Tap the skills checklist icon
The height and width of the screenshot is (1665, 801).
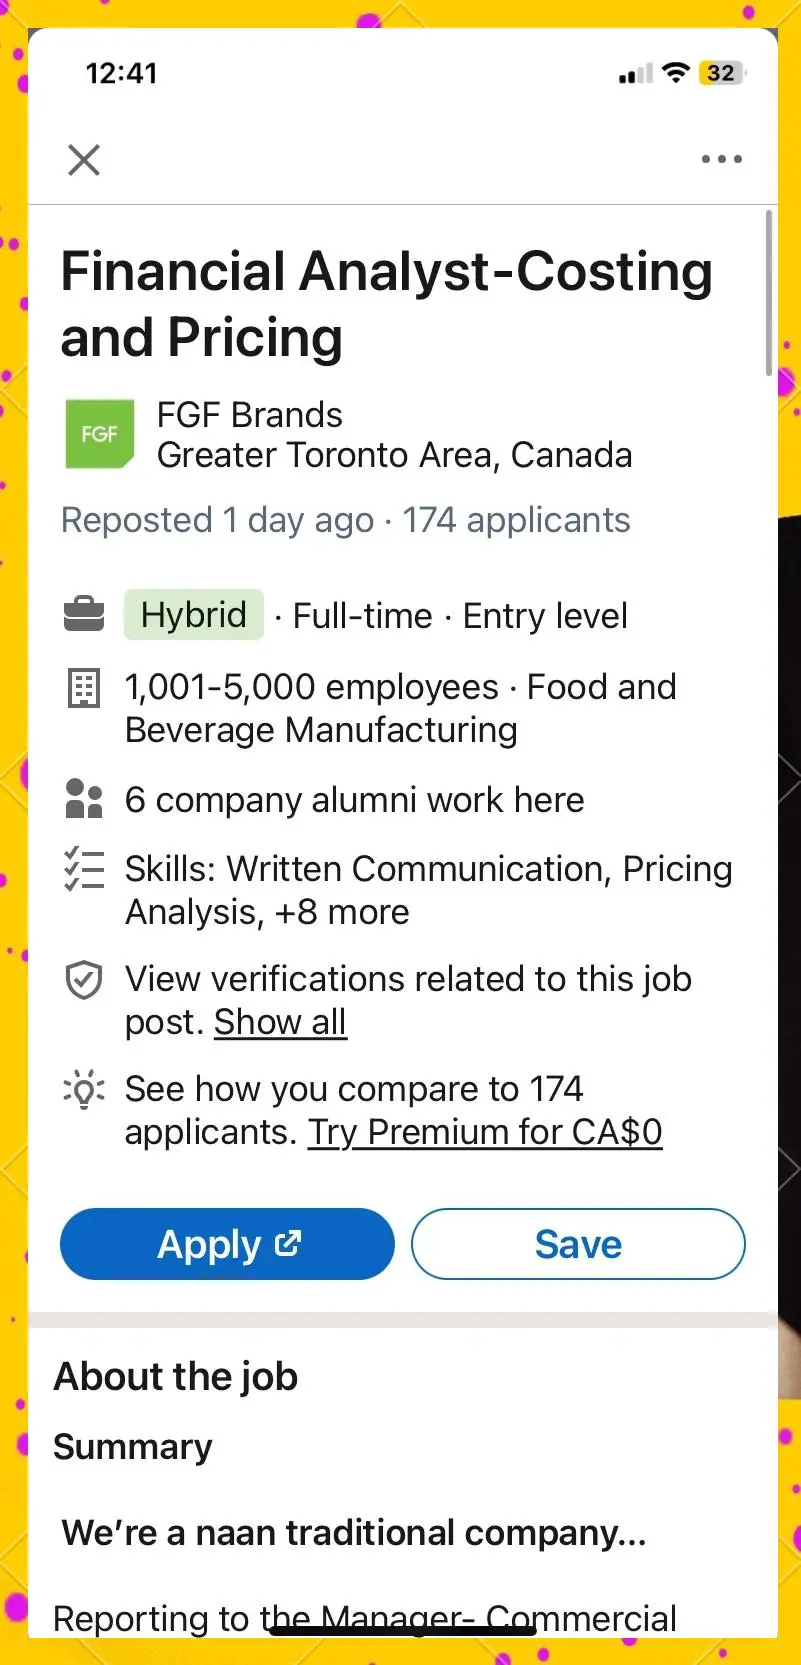coord(84,870)
